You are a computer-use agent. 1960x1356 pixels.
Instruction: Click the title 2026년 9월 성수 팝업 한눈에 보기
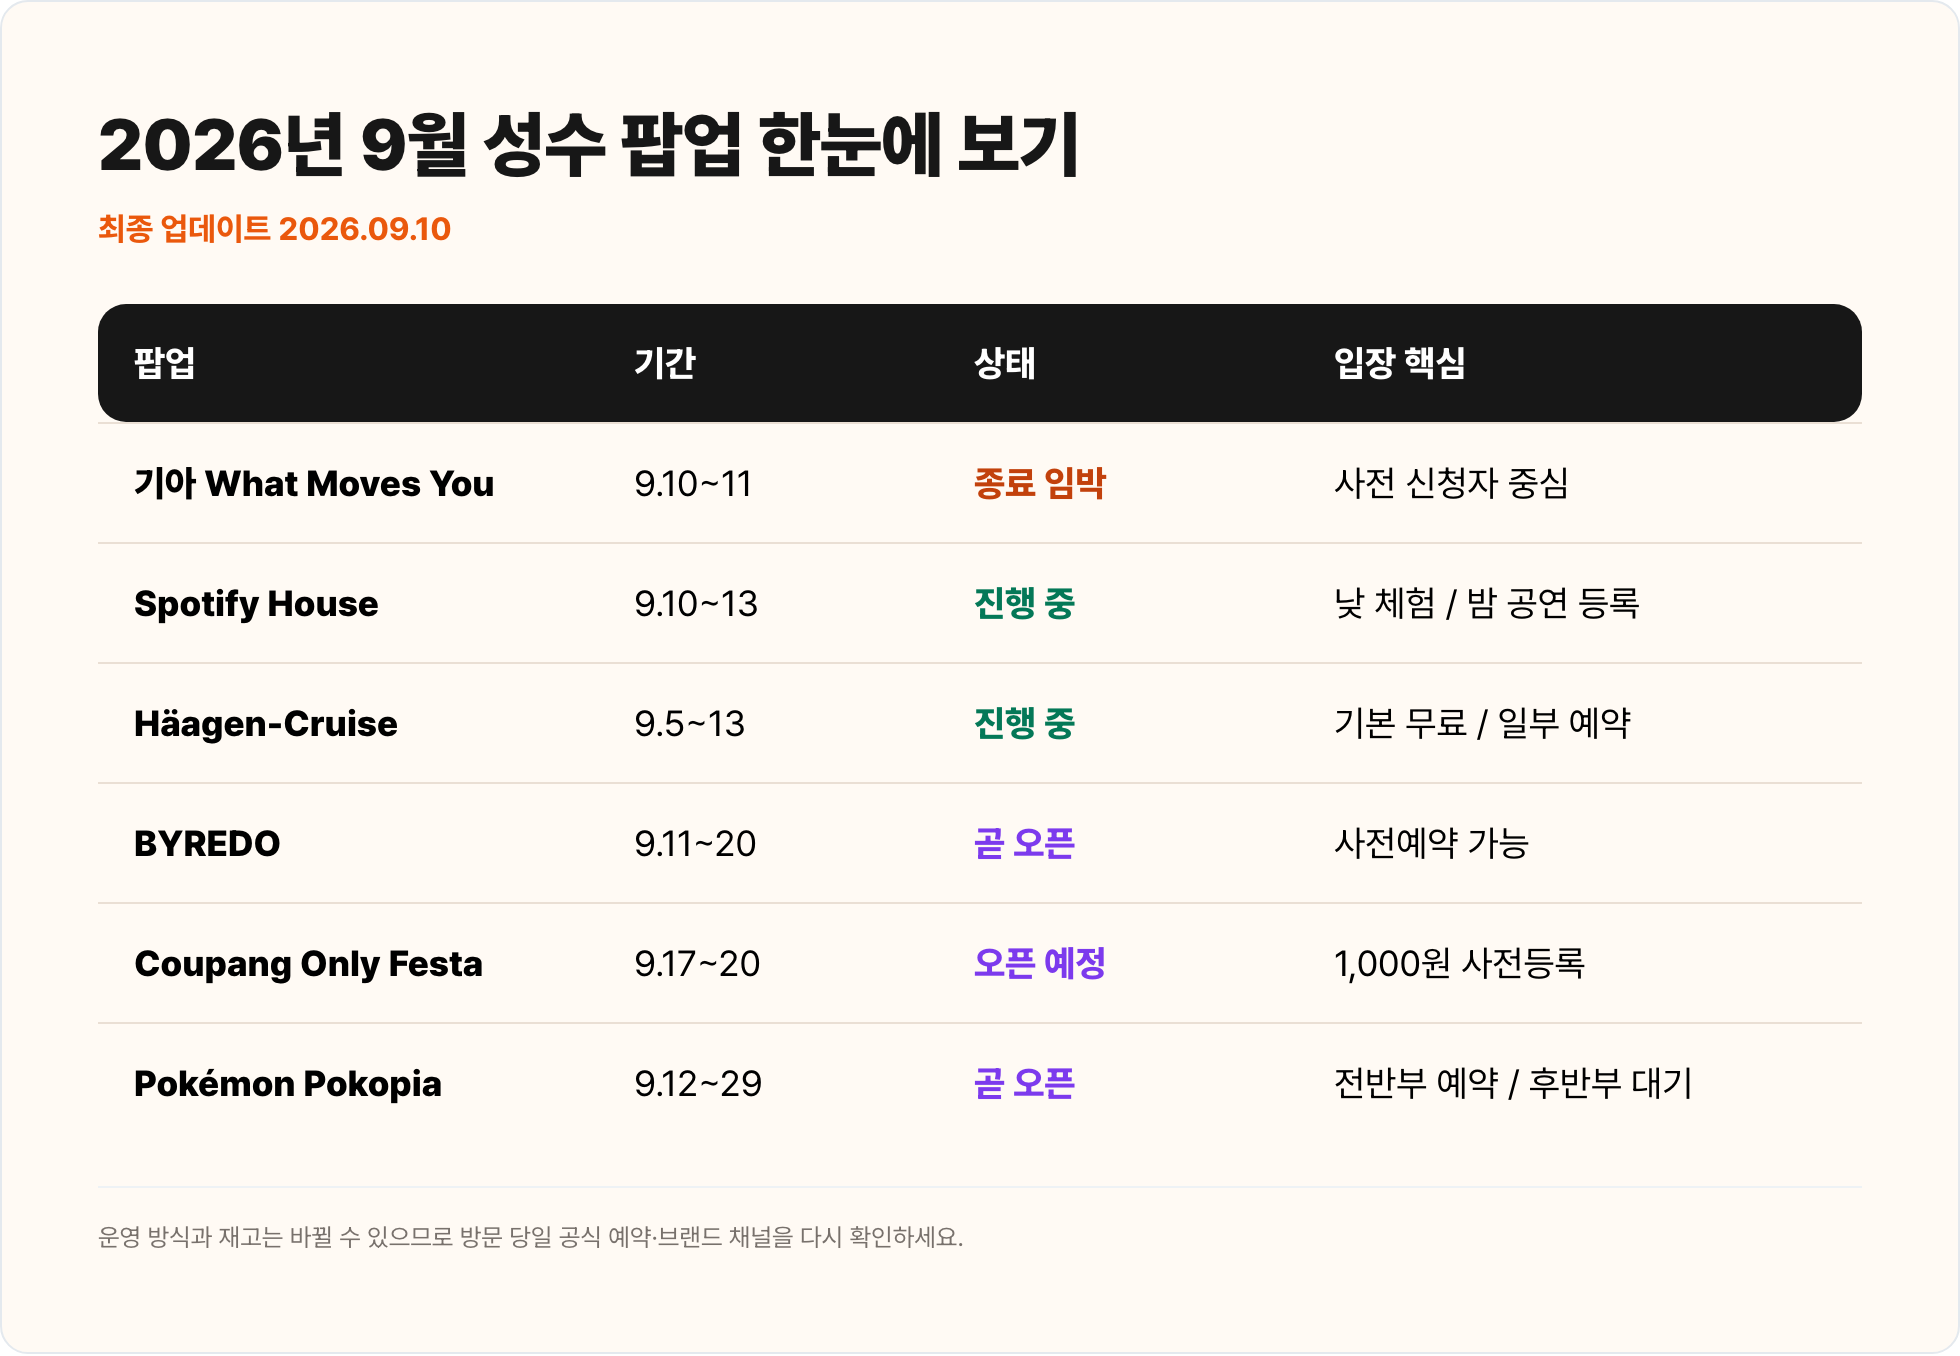click(588, 145)
